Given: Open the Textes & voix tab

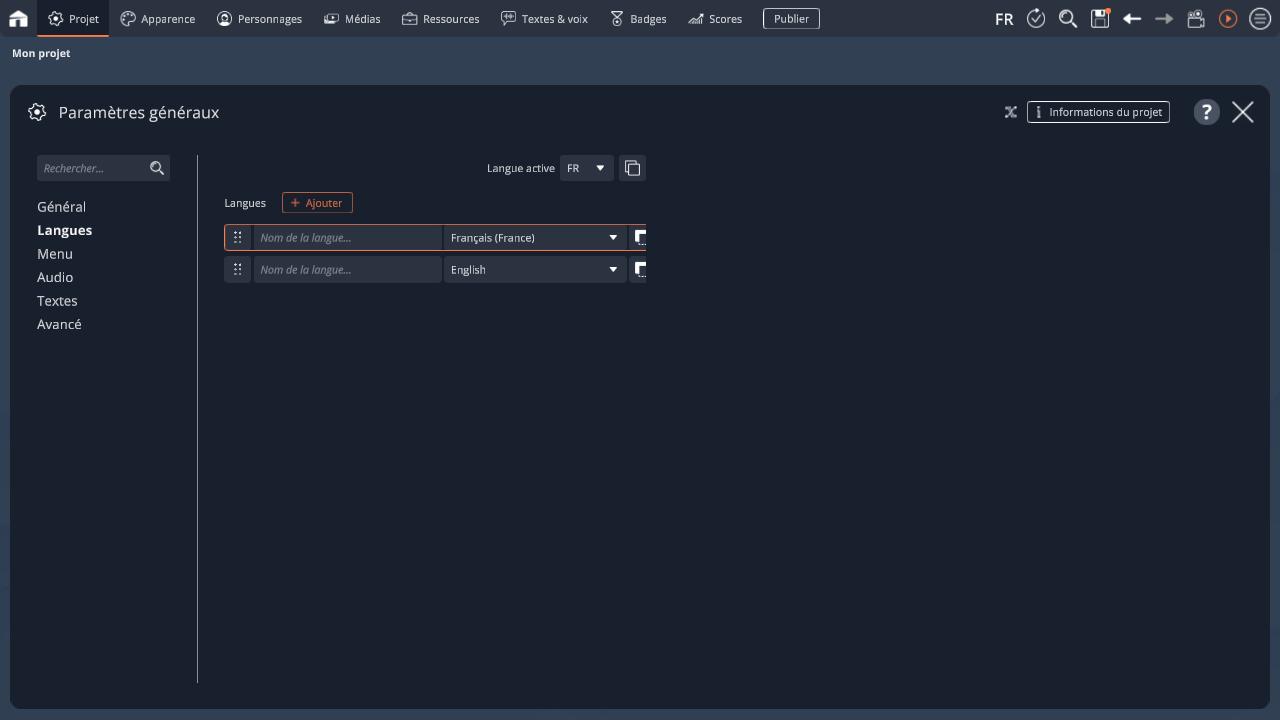Looking at the screenshot, I should tap(544, 18).
